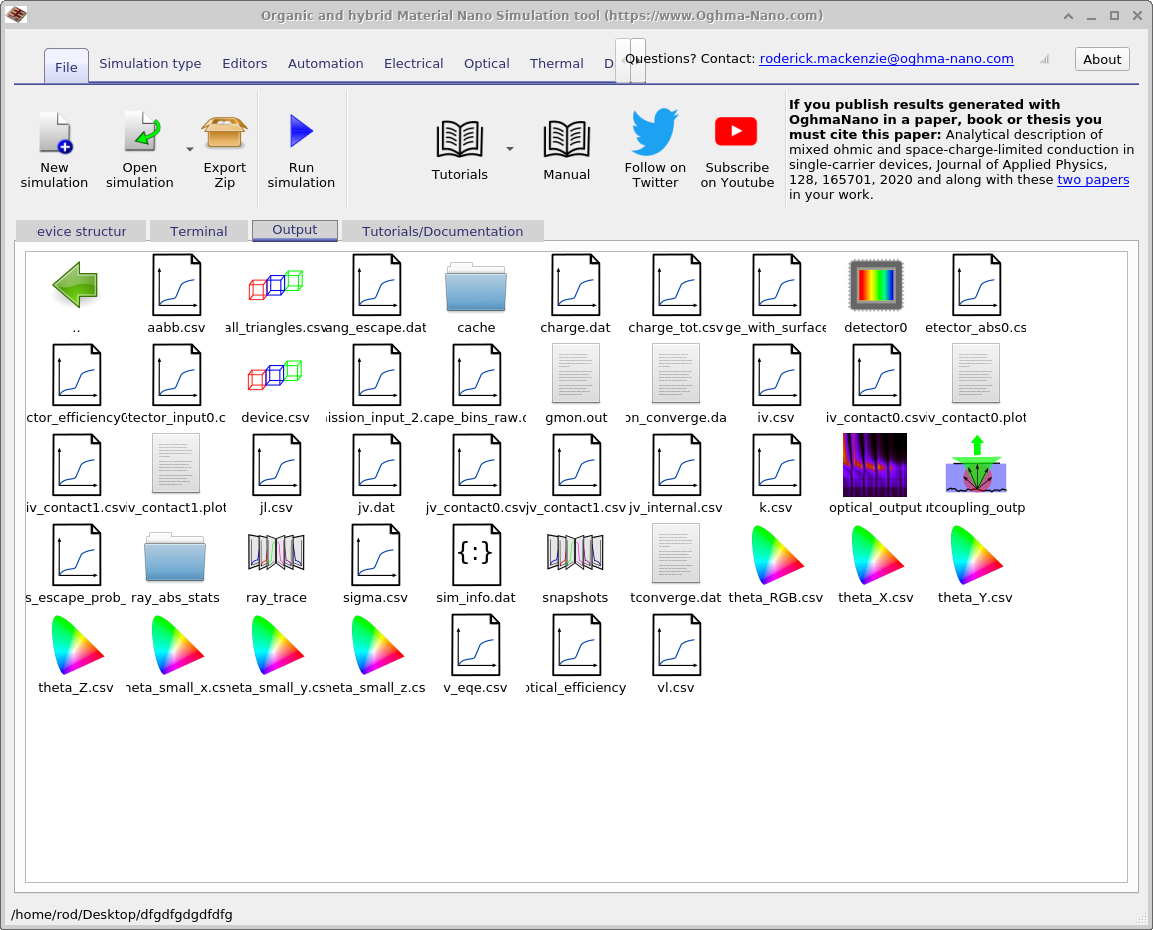Screen dimensions: 1153x930
Task: Open the dropdown next to Open simulation
Action: 189,148
